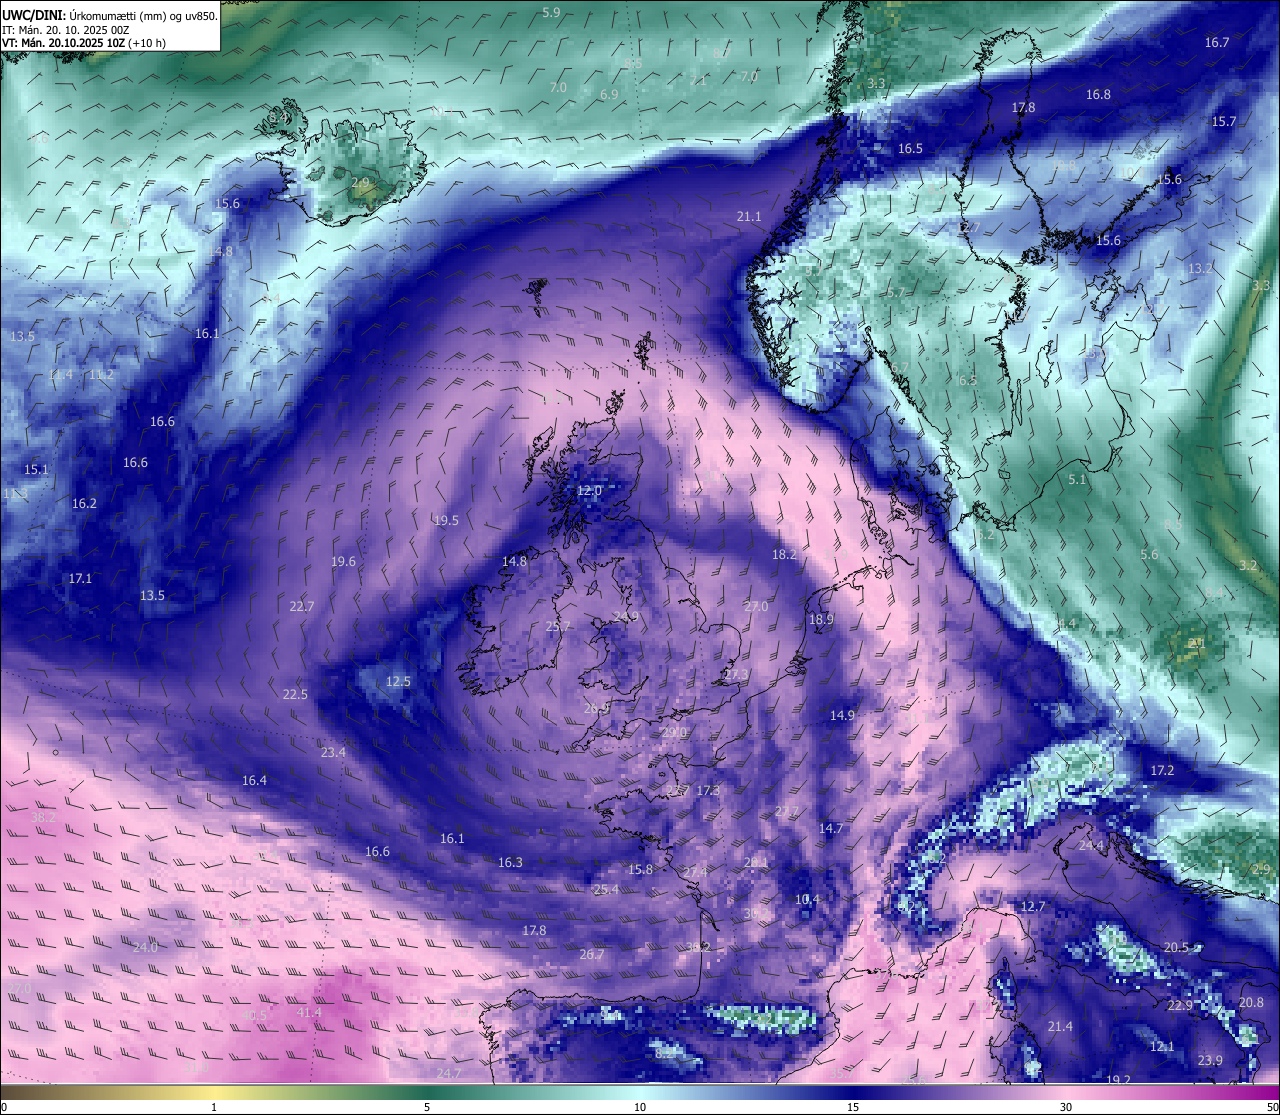Click the 5.1 value label
The height and width of the screenshot is (1115, 1280).
tap(1077, 479)
